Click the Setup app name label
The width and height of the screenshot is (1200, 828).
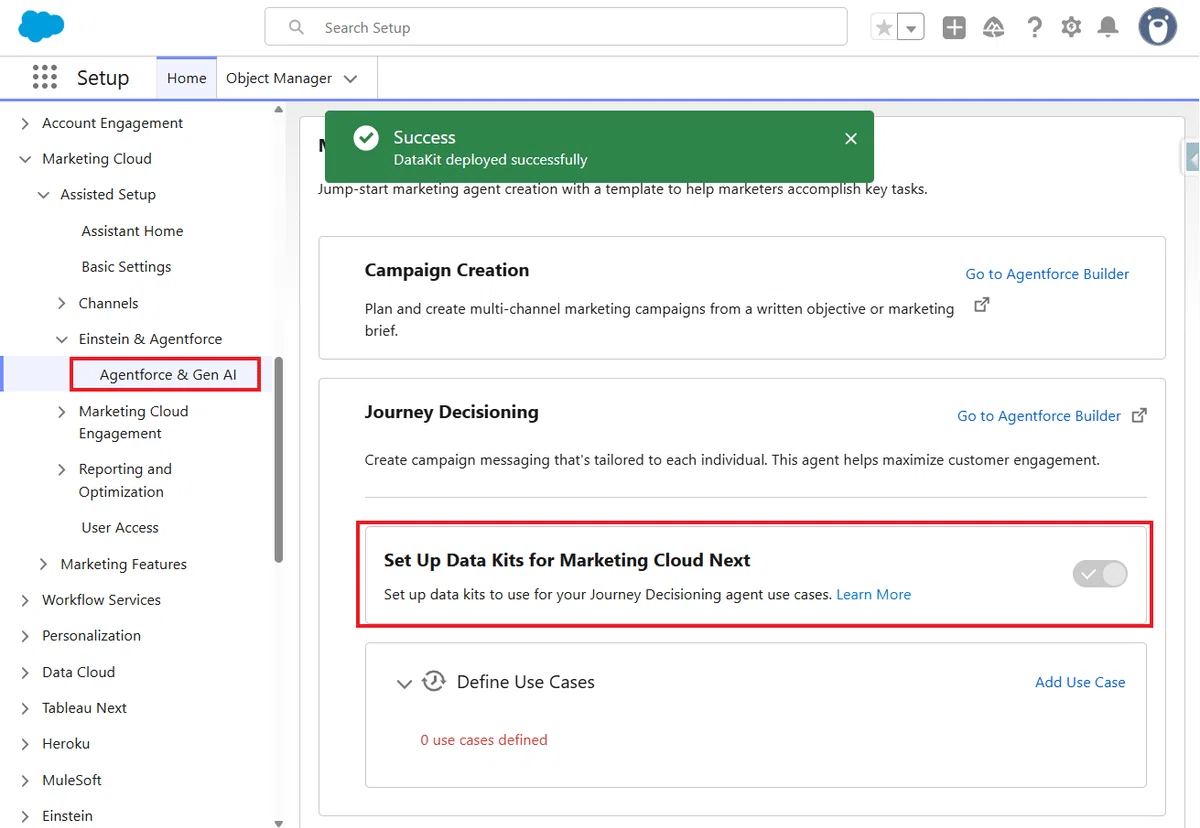tap(103, 78)
